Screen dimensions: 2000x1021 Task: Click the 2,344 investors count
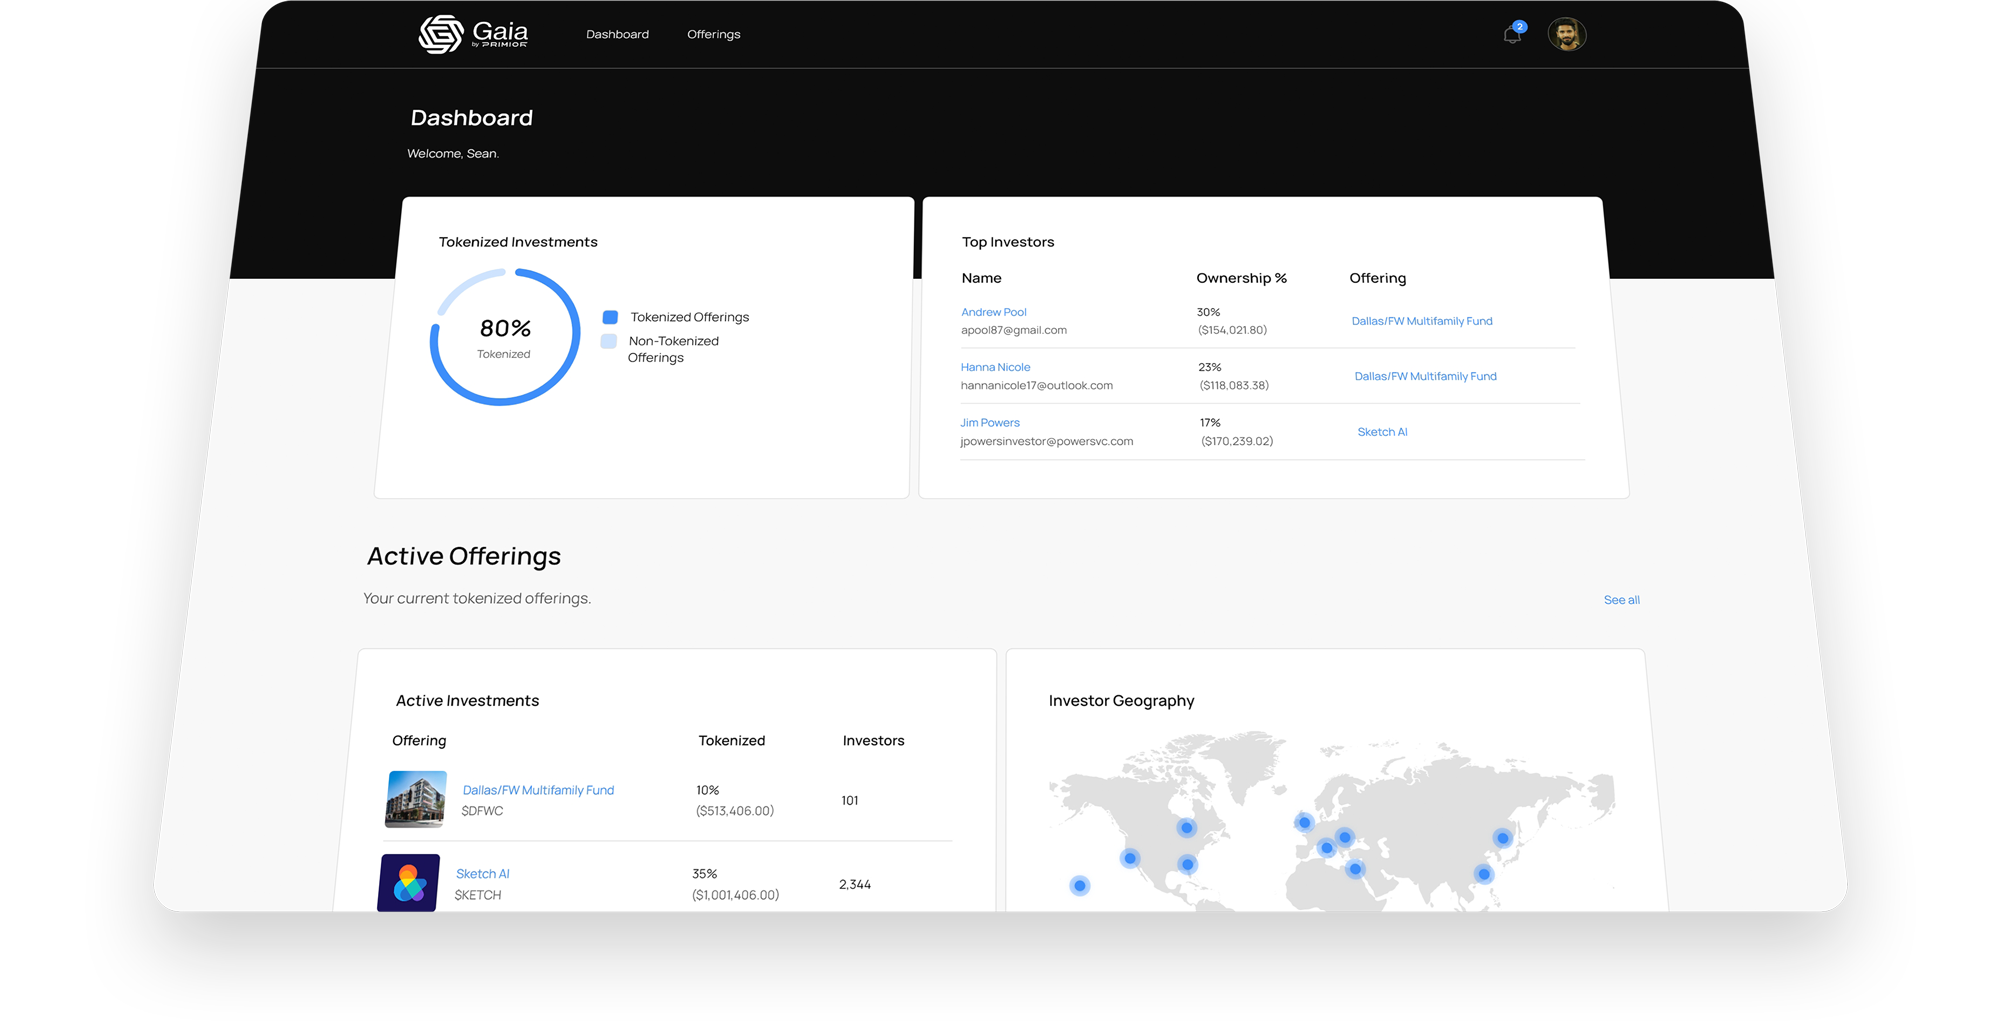coord(855,885)
